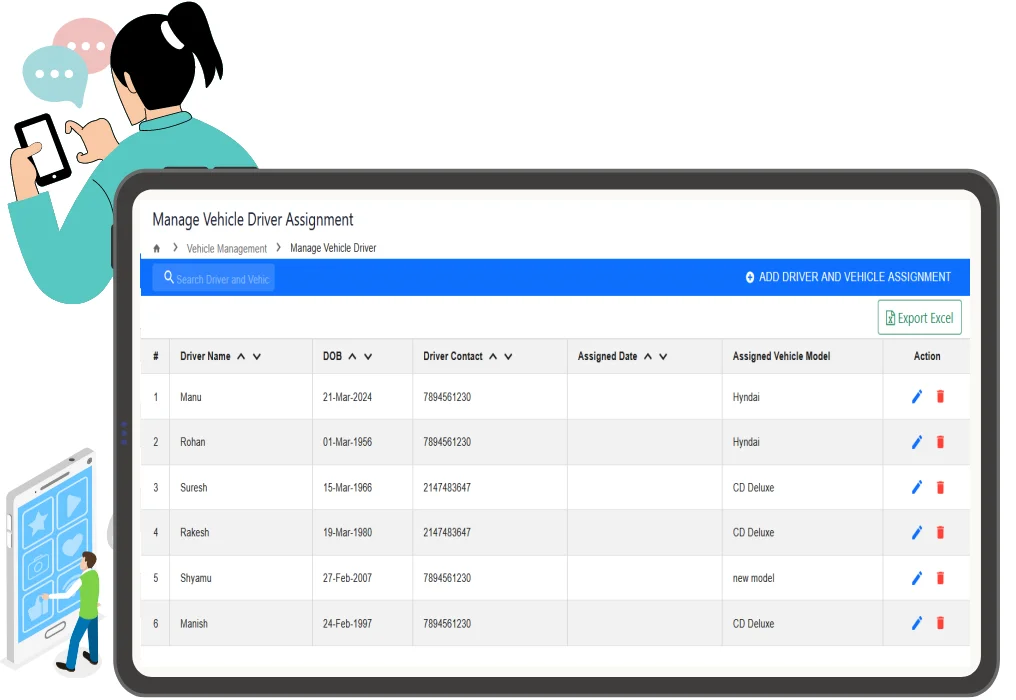The image size is (1016, 700).
Task: Click DOB 27-Feb-2007
Action: 347,578
